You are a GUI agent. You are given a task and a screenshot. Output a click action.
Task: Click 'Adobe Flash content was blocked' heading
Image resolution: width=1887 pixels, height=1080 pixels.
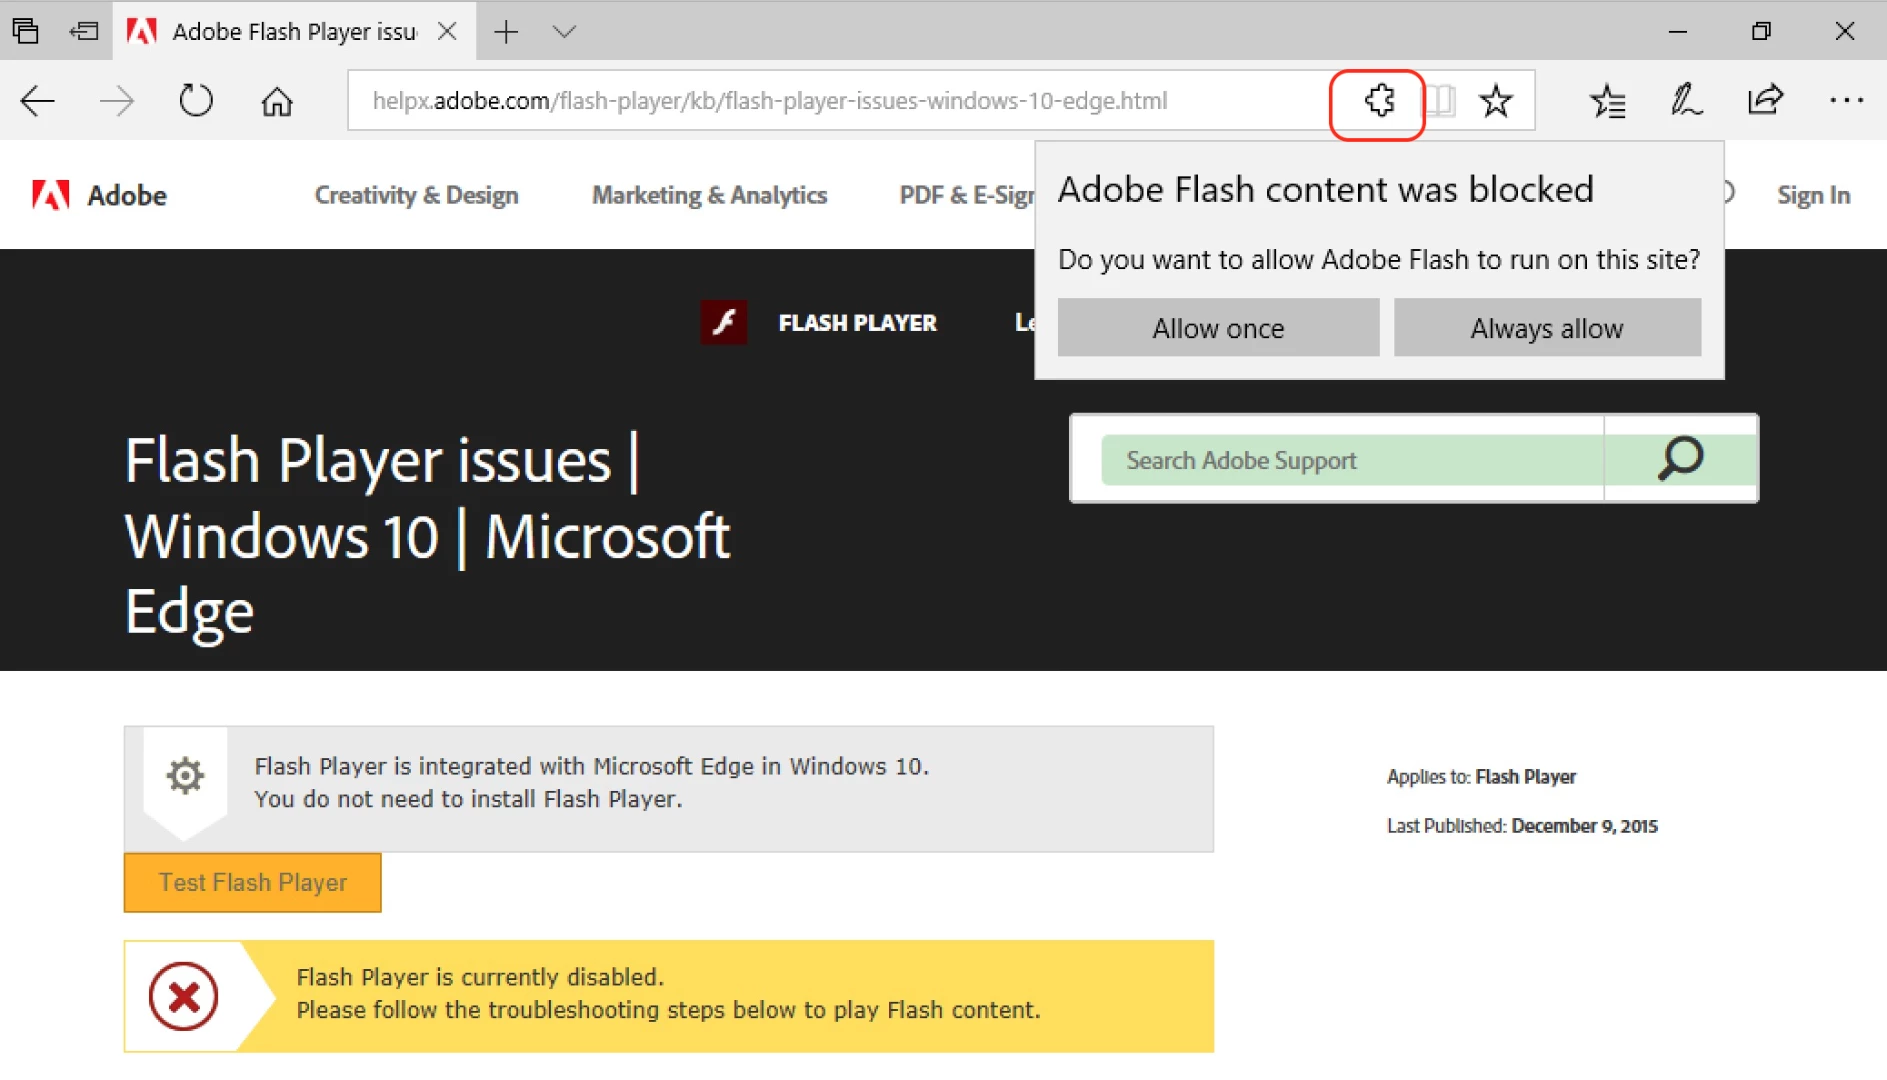pyautogui.click(x=1325, y=189)
